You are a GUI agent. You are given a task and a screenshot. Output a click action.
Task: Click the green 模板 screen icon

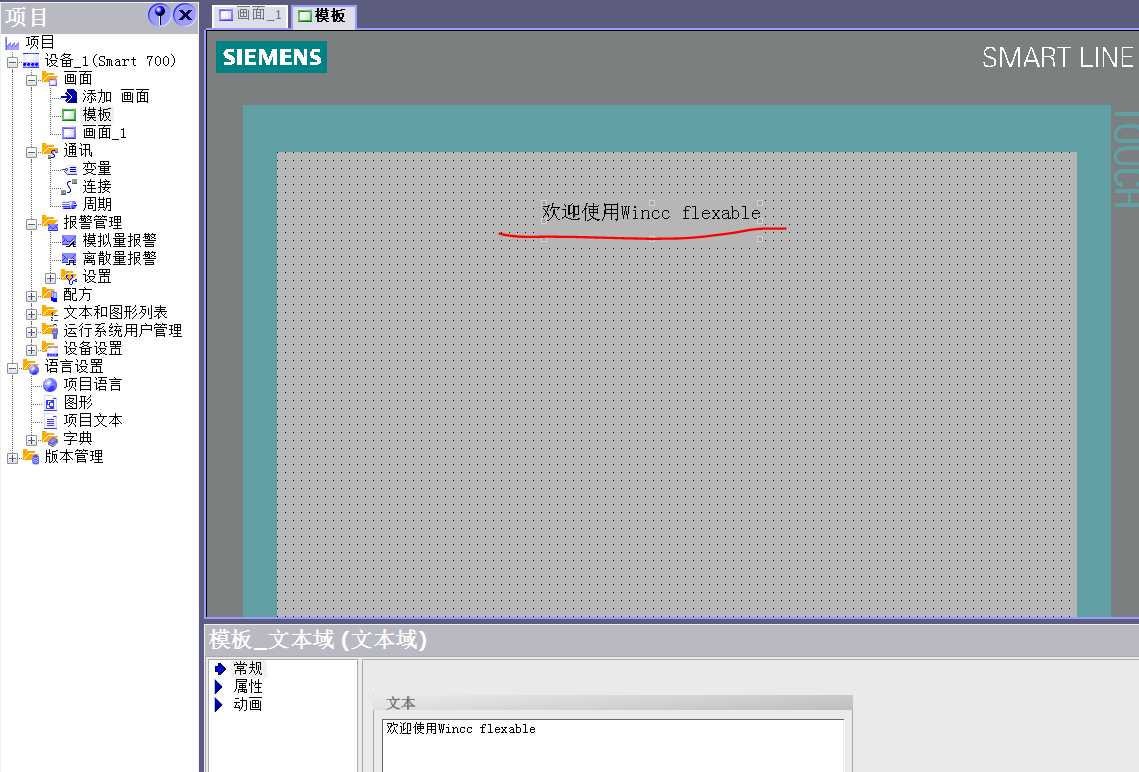pos(69,115)
